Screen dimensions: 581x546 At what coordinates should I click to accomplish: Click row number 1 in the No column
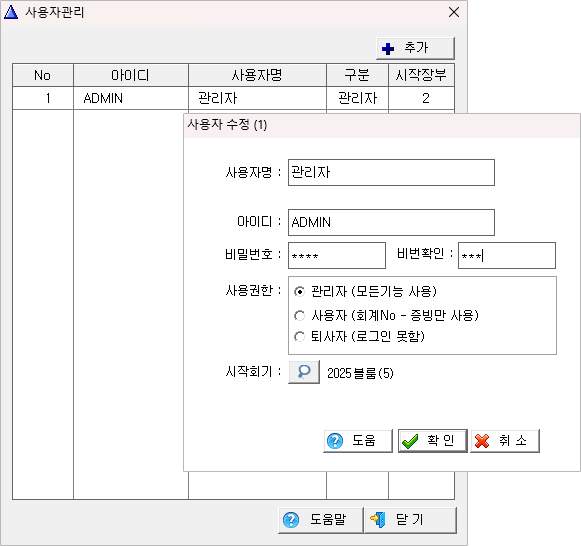[x=43, y=99]
